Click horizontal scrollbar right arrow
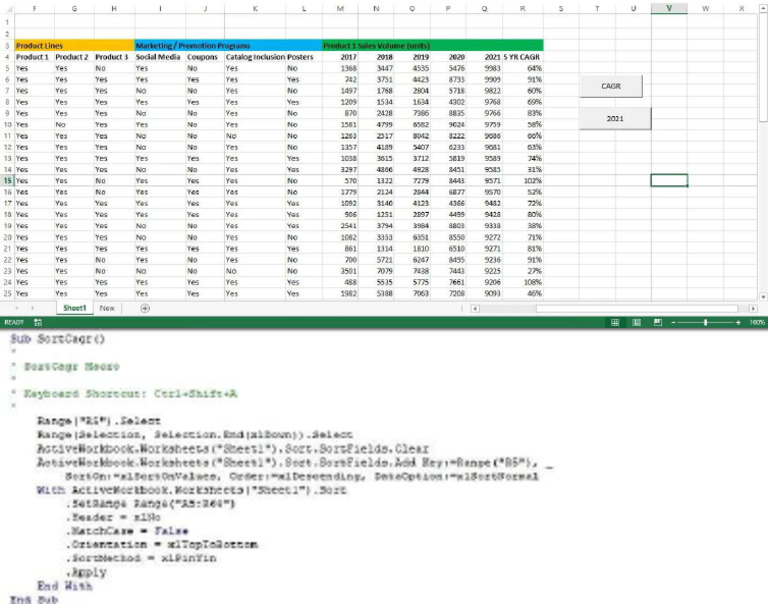This screenshot has width=768, height=604. (x=752, y=309)
